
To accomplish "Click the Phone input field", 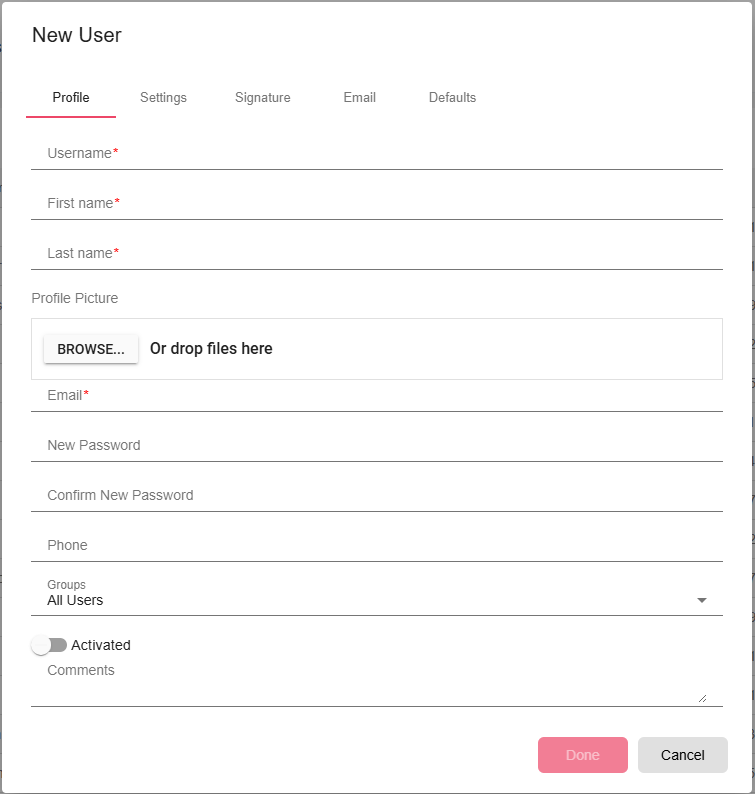I will click(x=377, y=545).
